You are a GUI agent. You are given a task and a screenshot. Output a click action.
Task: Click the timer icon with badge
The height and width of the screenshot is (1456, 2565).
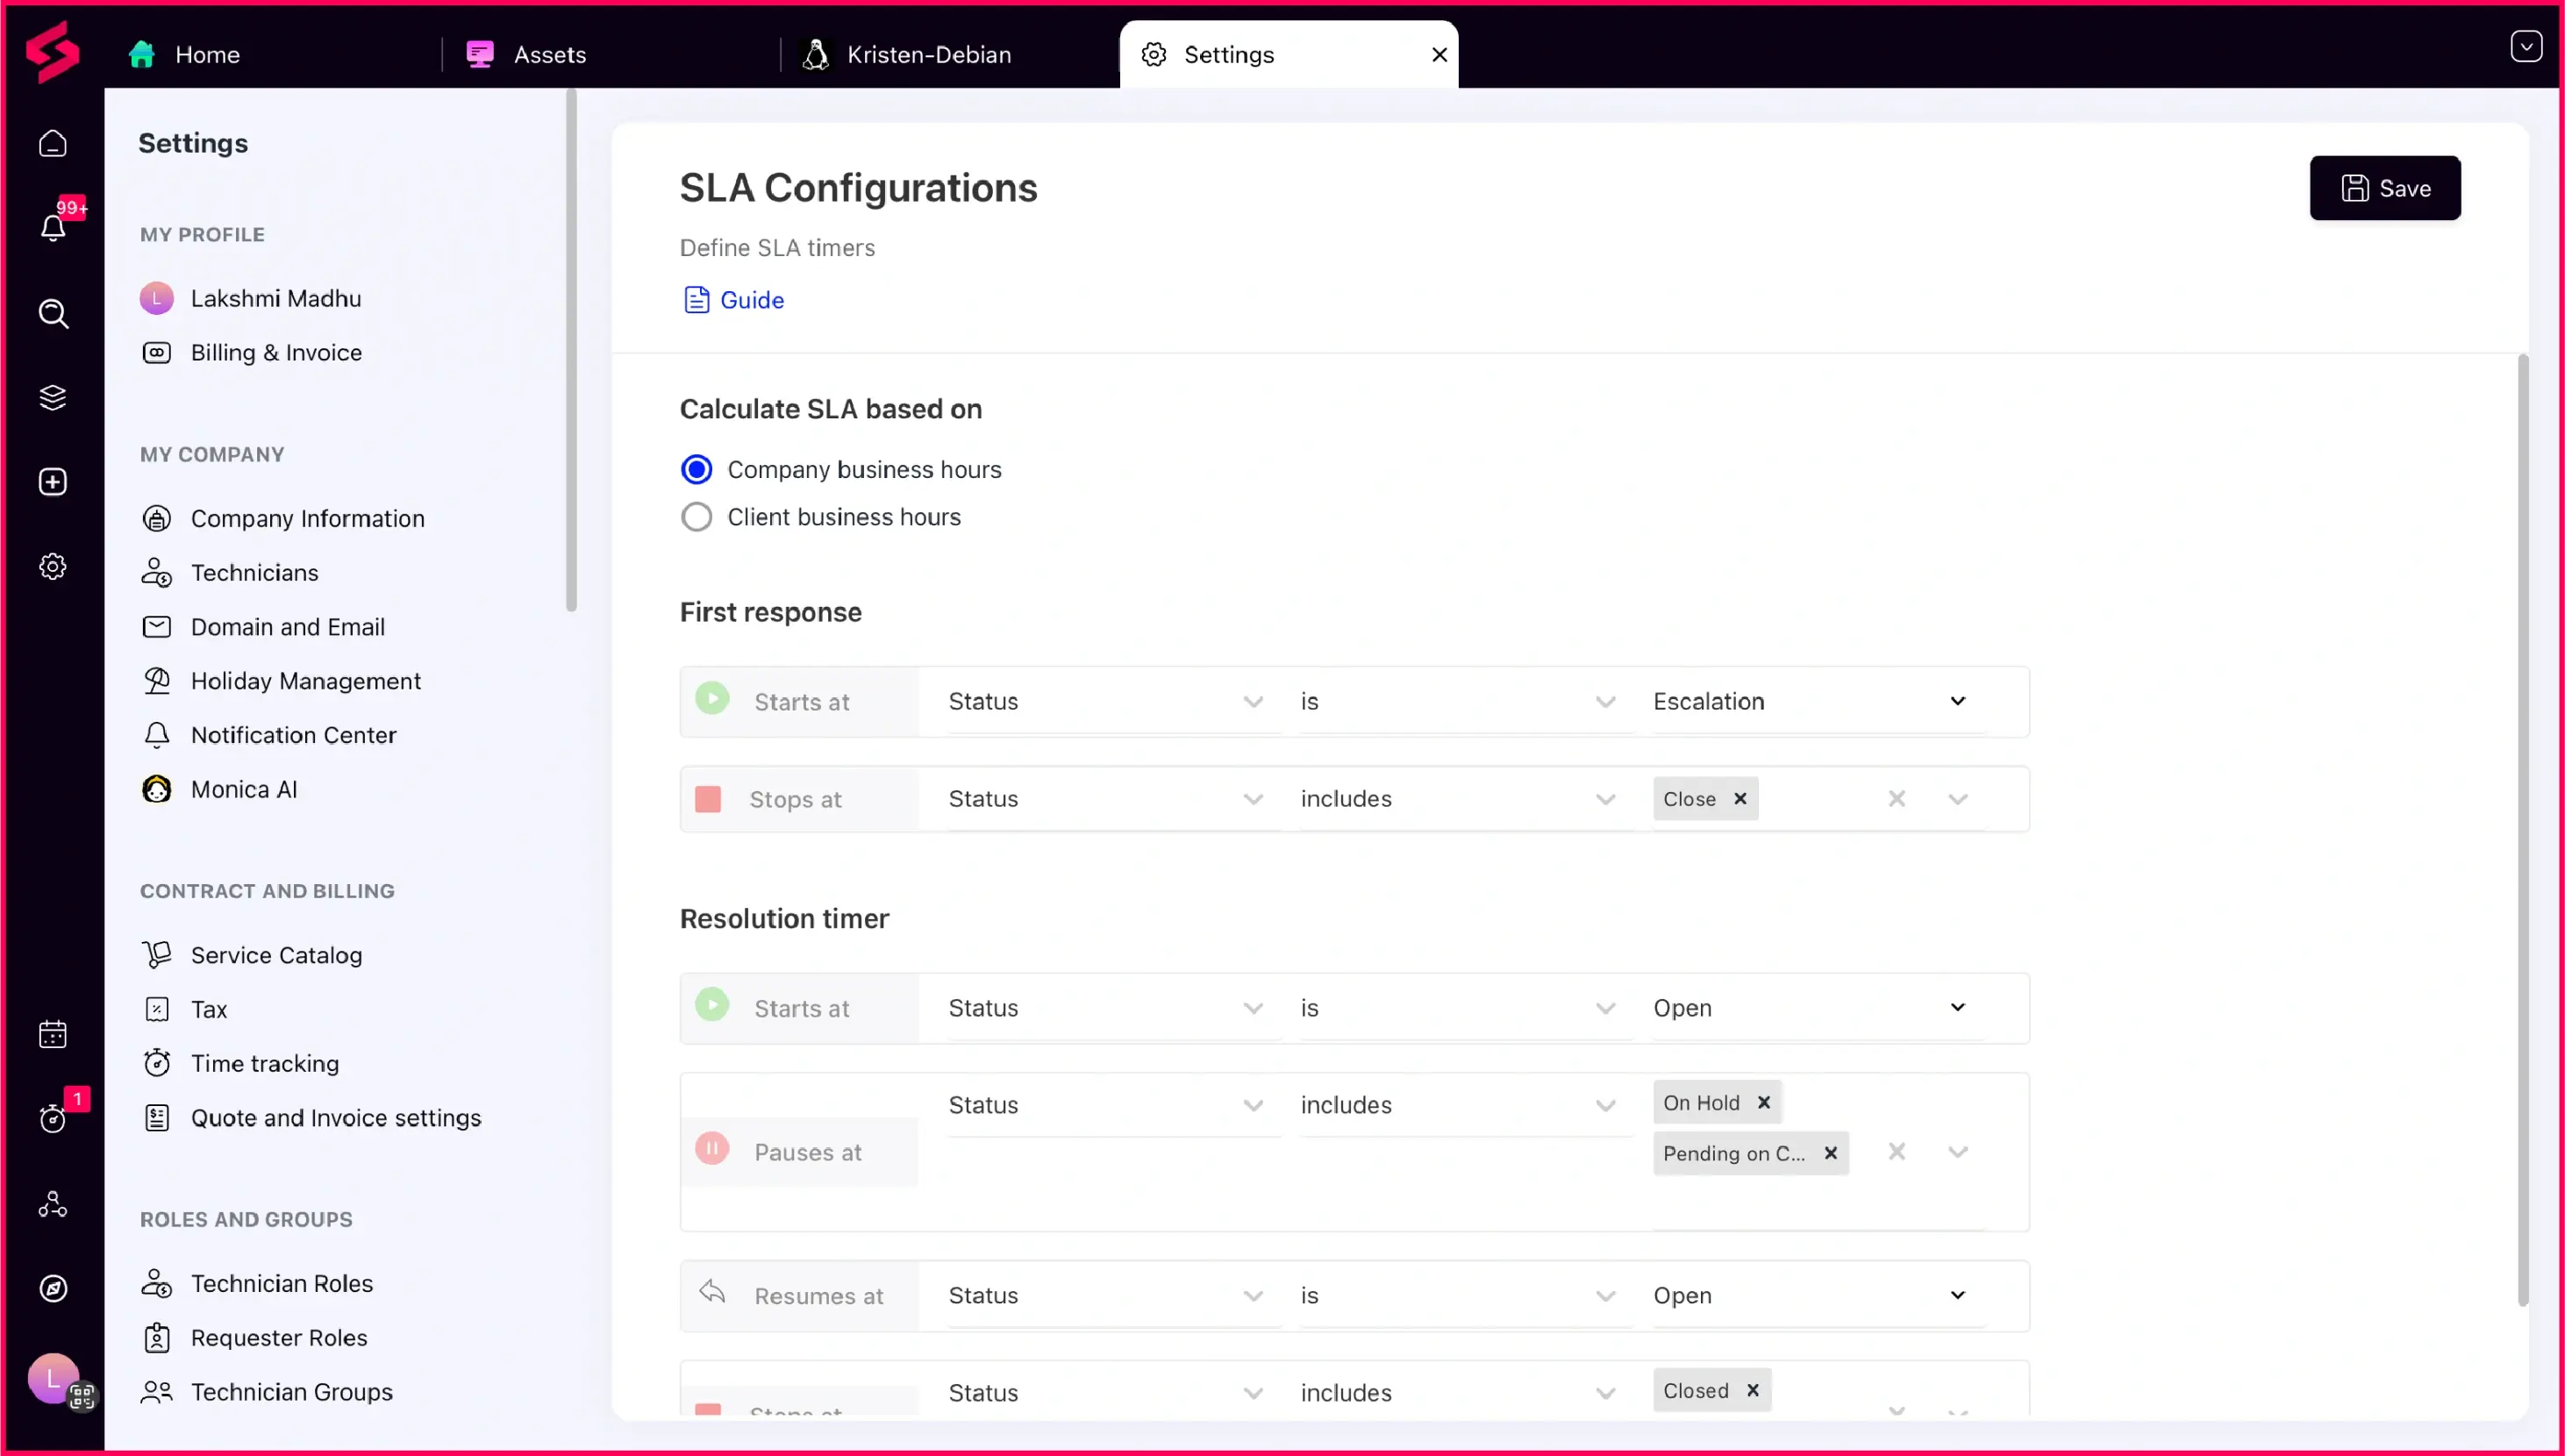click(53, 1118)
